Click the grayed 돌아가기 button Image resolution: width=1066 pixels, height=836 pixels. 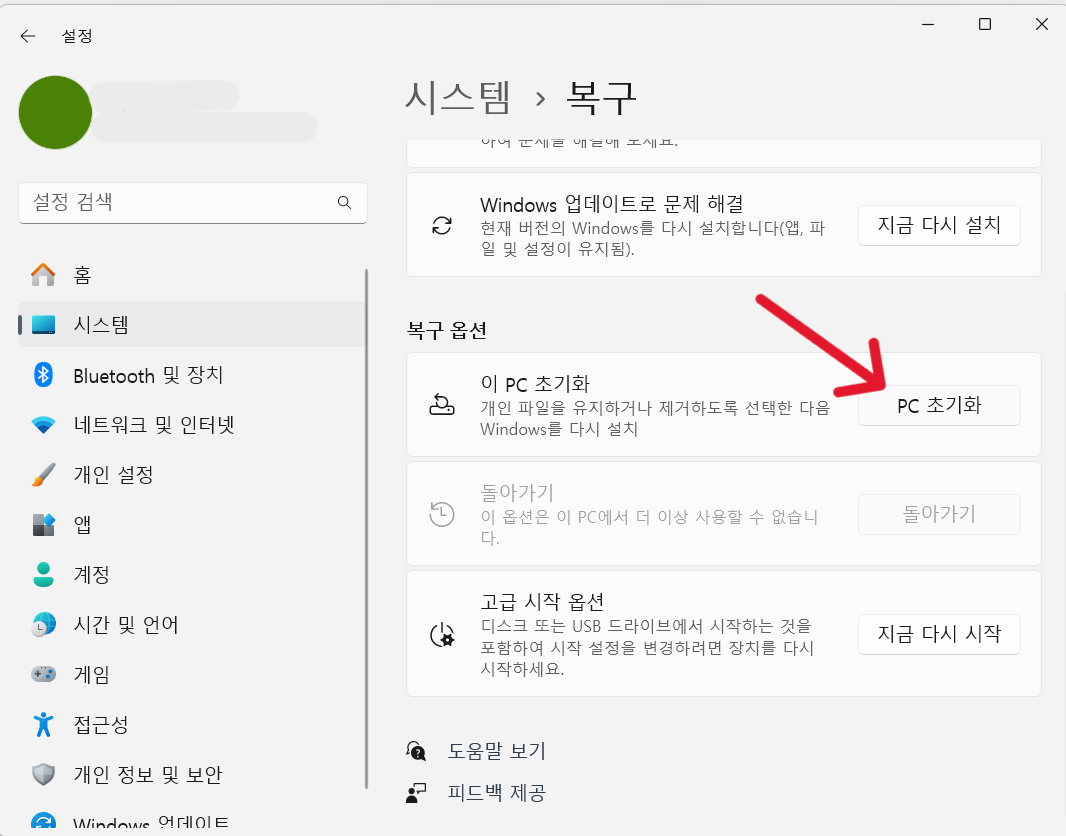pyautogui.click(x=939, y=515)
